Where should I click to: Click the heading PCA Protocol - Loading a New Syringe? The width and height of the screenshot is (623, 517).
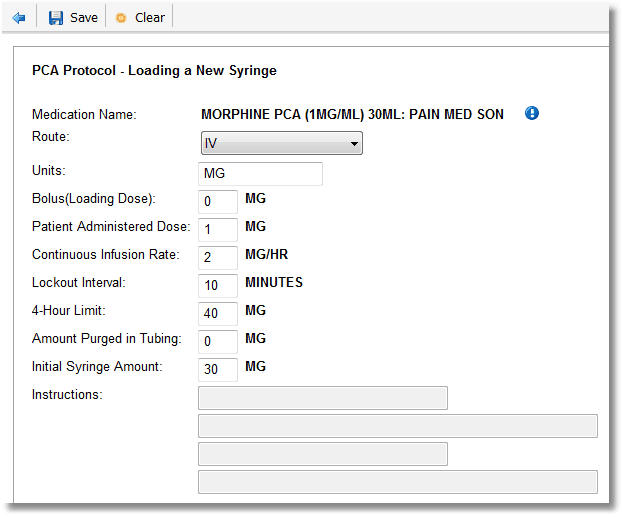[x=154, y=71]
